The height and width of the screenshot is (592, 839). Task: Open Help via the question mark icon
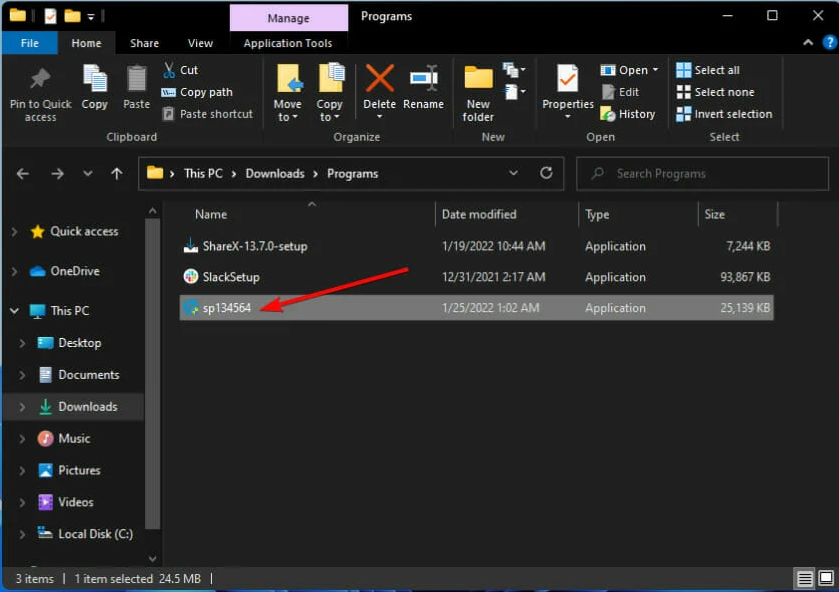(x=829, y=42)
